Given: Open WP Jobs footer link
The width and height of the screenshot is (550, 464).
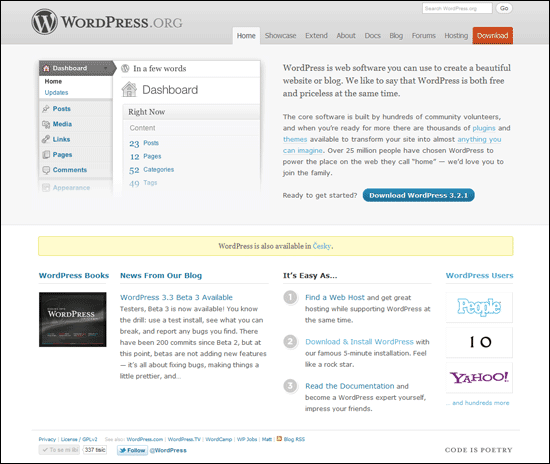Looking at the screenshot, I should (x=247, y=439).
